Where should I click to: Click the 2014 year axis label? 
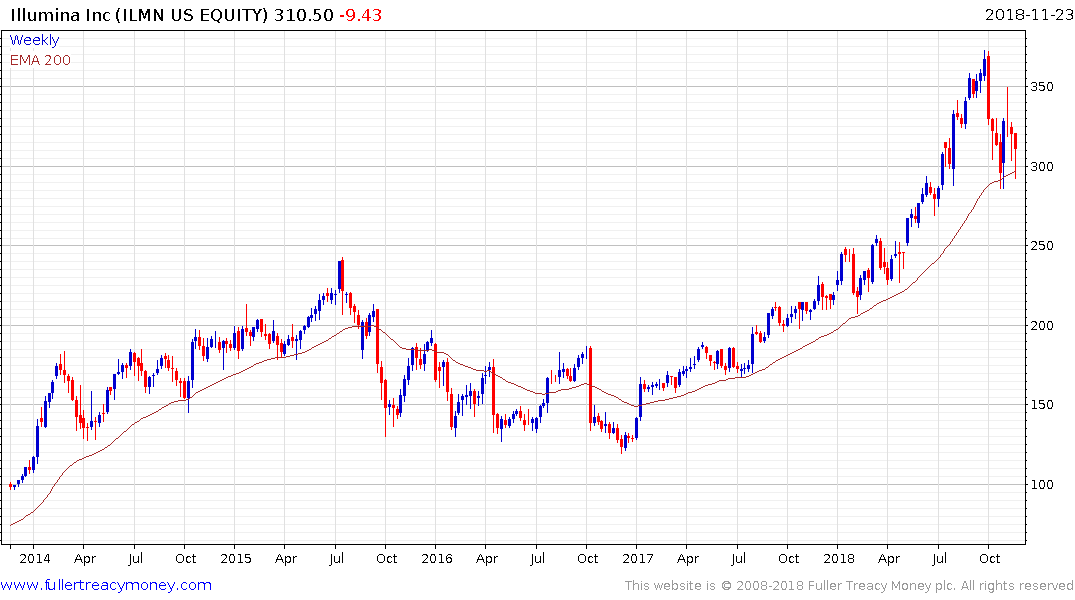pyautogui.click(x=34, y=558)
